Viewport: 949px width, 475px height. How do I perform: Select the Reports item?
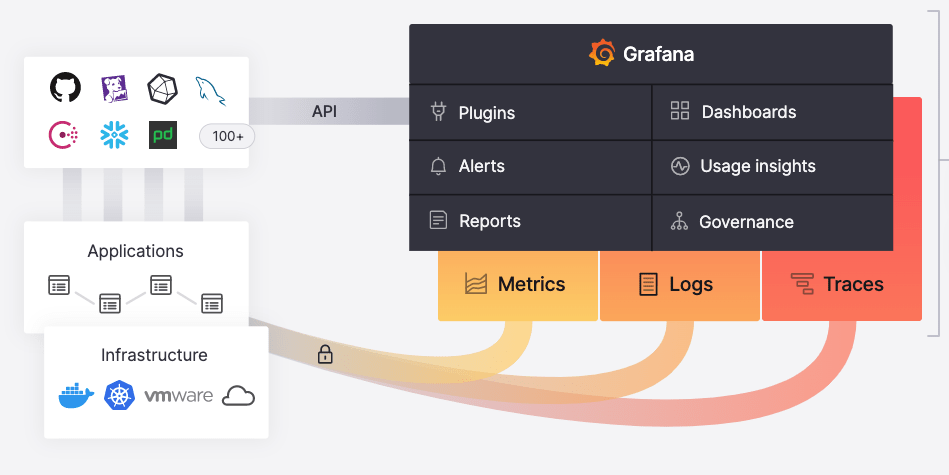click(530, 222)
